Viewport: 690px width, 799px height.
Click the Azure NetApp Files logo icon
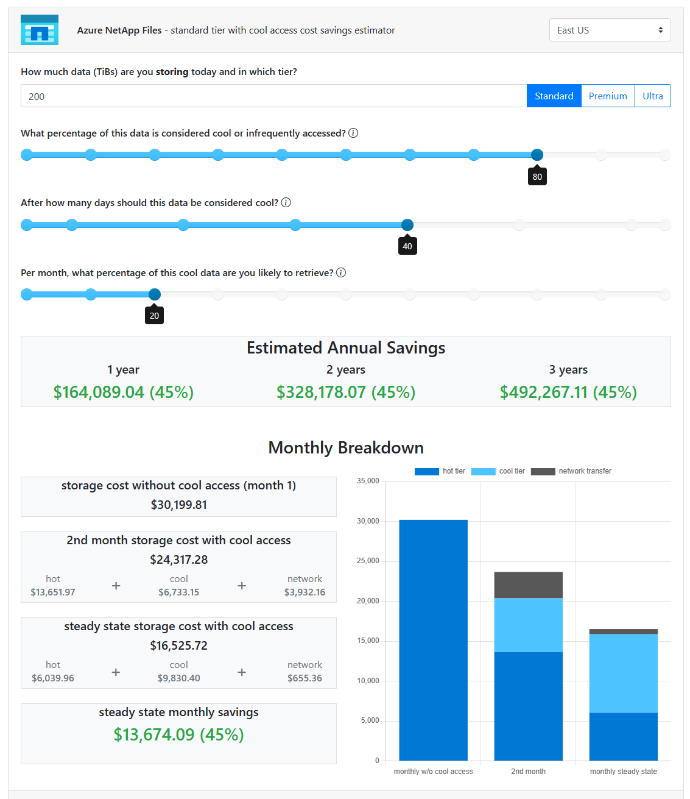click(39, 30)
